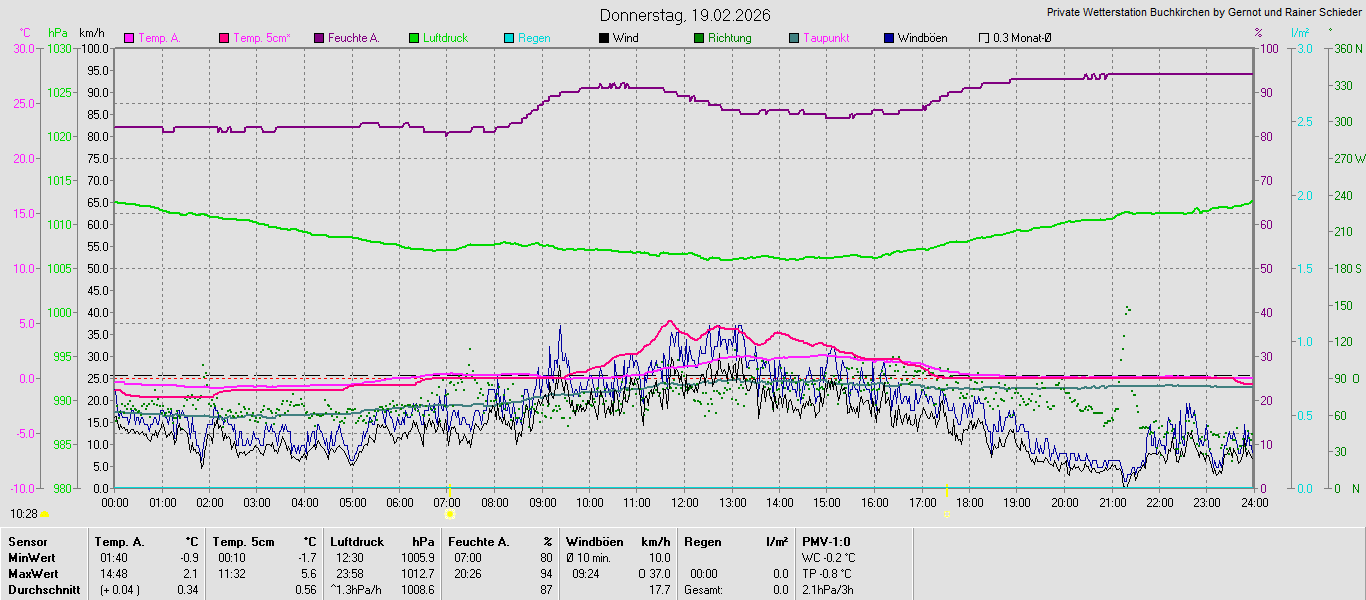Screen dimensions: 1366x600
Task: Toggle the 0.3 Monat-Ø legend box
Action: point(984,38)
